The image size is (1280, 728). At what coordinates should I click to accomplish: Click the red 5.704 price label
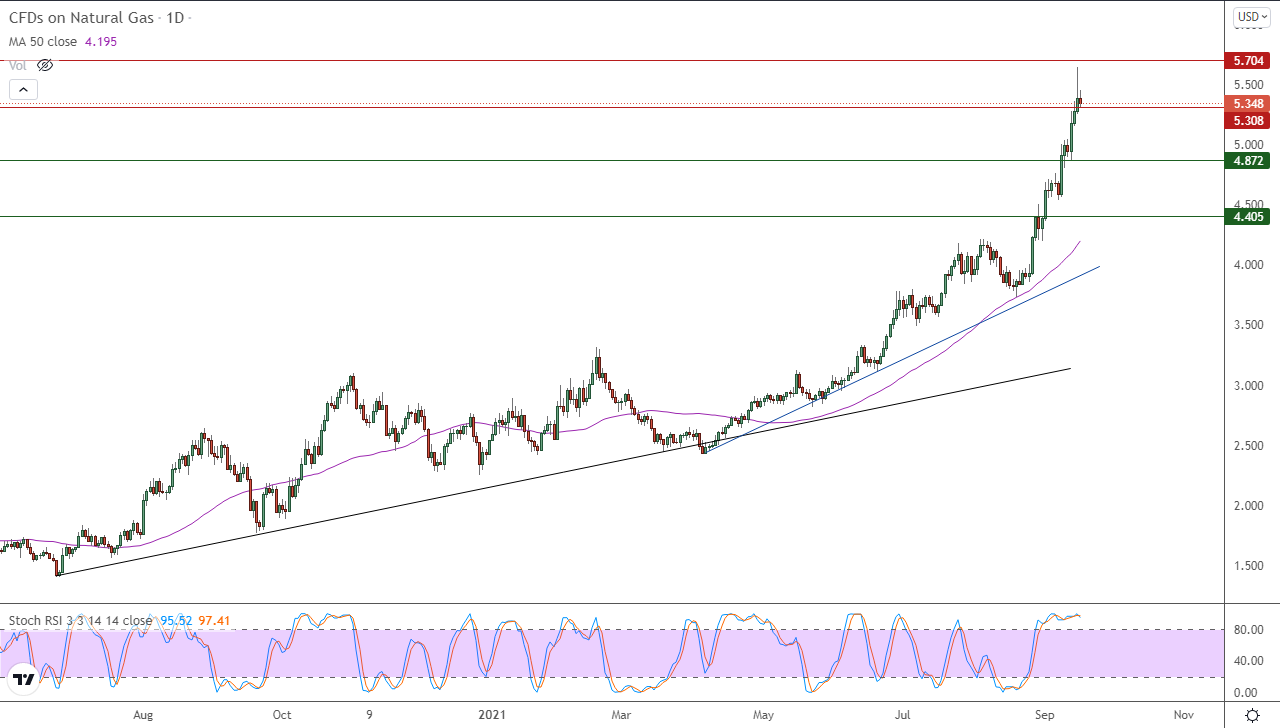tap(1249, 60)
